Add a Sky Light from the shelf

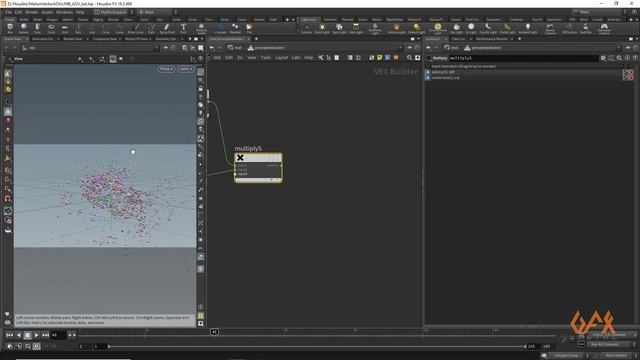click(457, 28)
